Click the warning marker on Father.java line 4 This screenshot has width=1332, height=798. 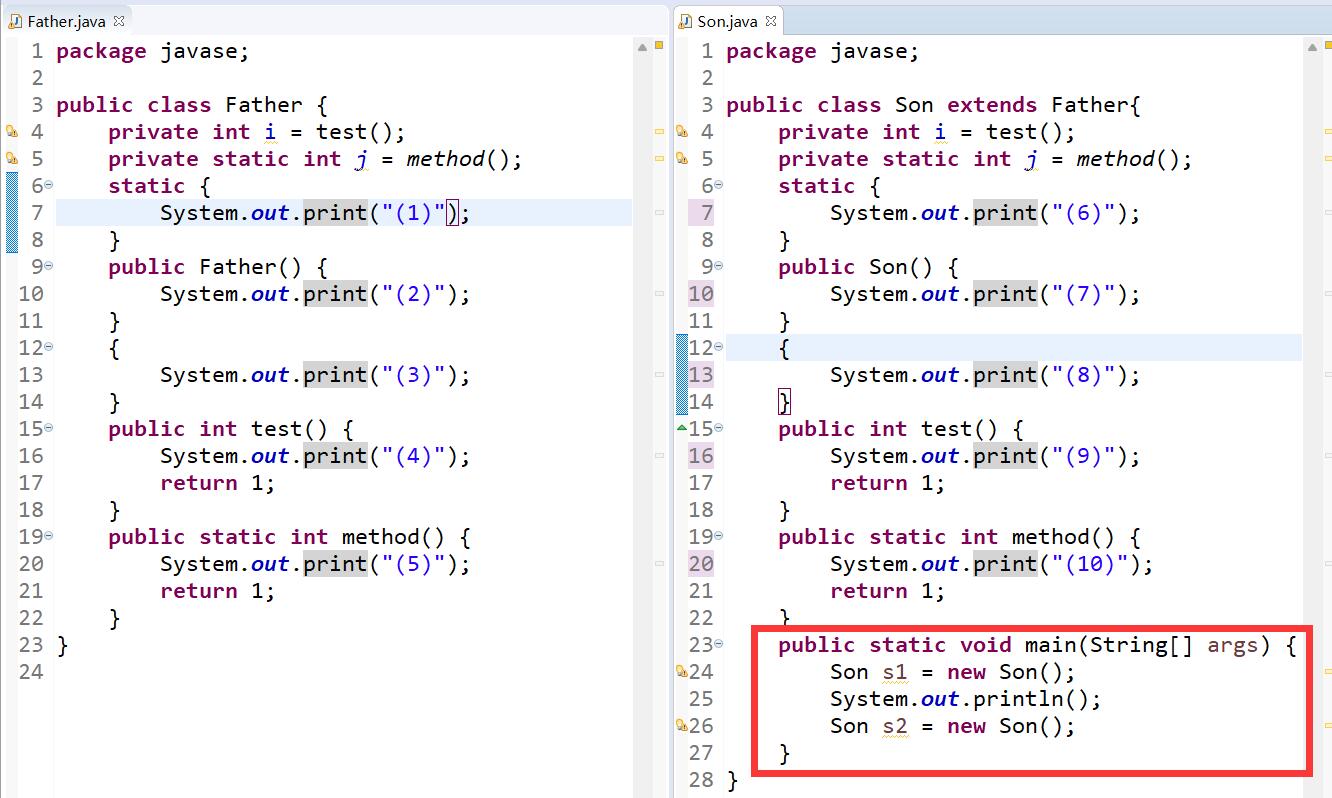coord(12,132)
